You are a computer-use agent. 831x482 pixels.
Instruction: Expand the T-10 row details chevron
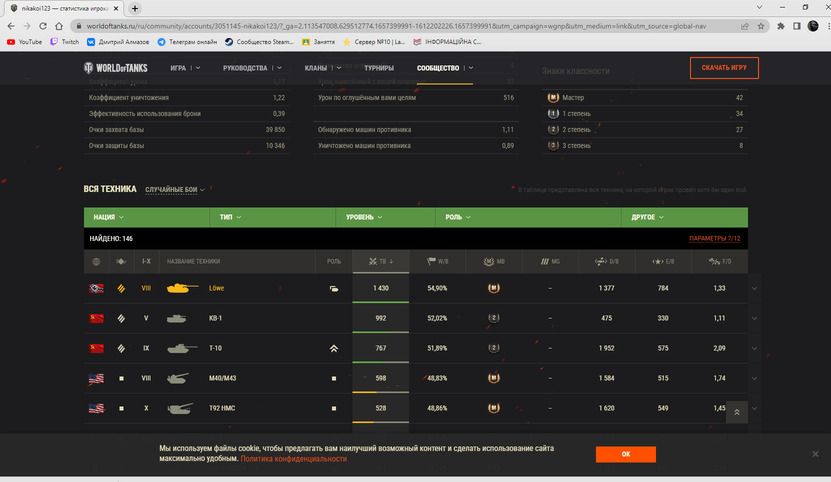754,348
